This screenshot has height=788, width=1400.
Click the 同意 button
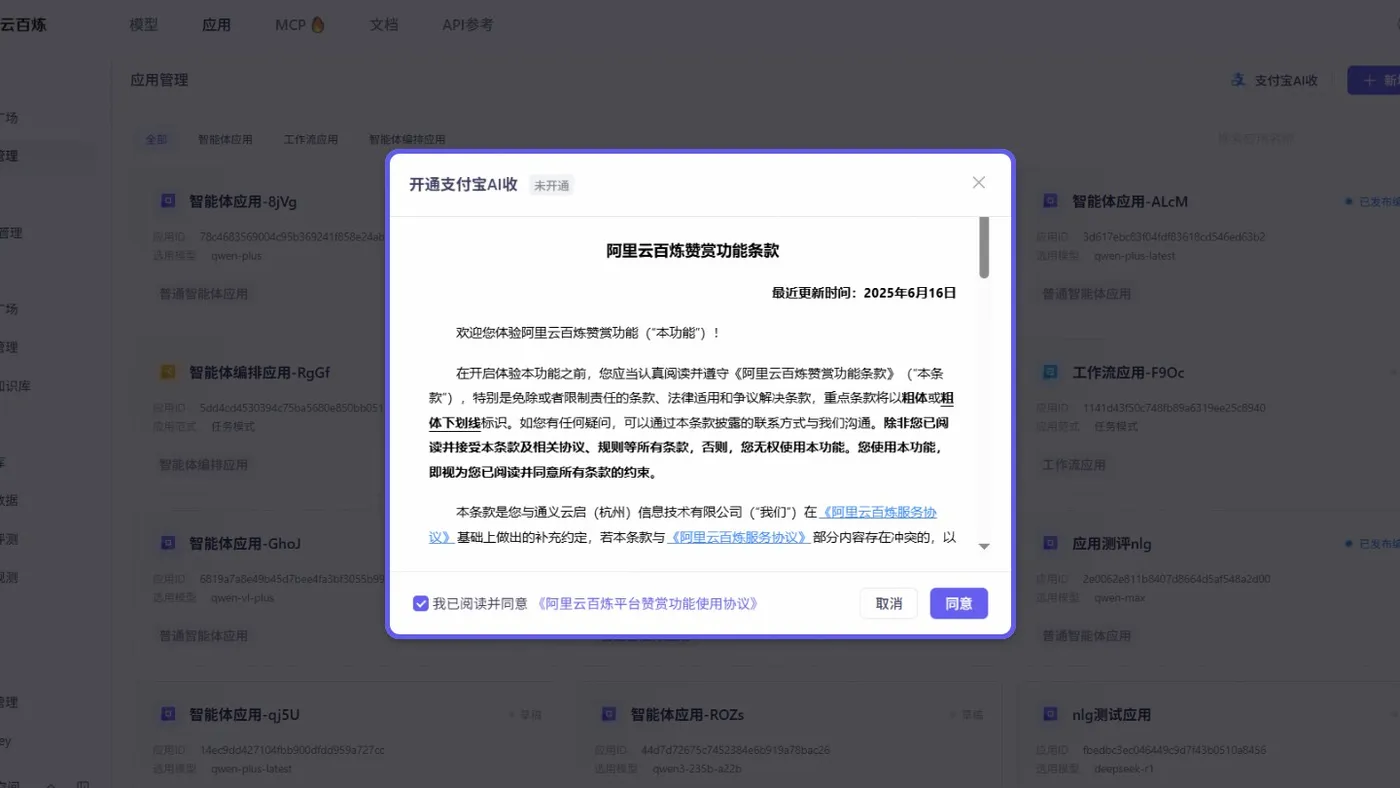pyautogui.click(x=959, y=604)
